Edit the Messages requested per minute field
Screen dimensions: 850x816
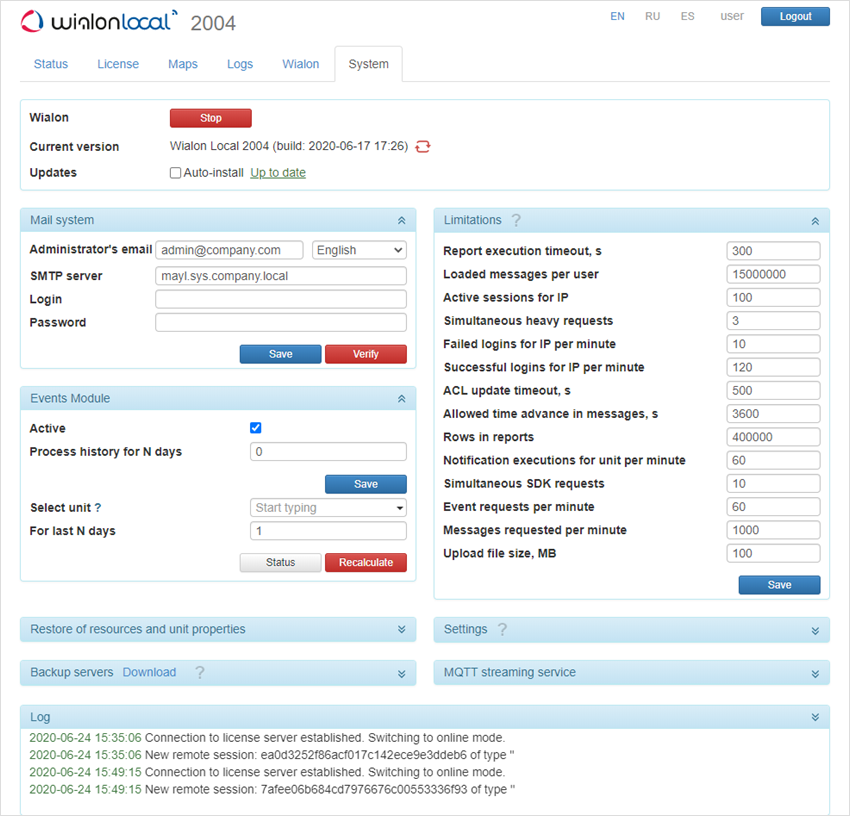[x=774, y=530]
